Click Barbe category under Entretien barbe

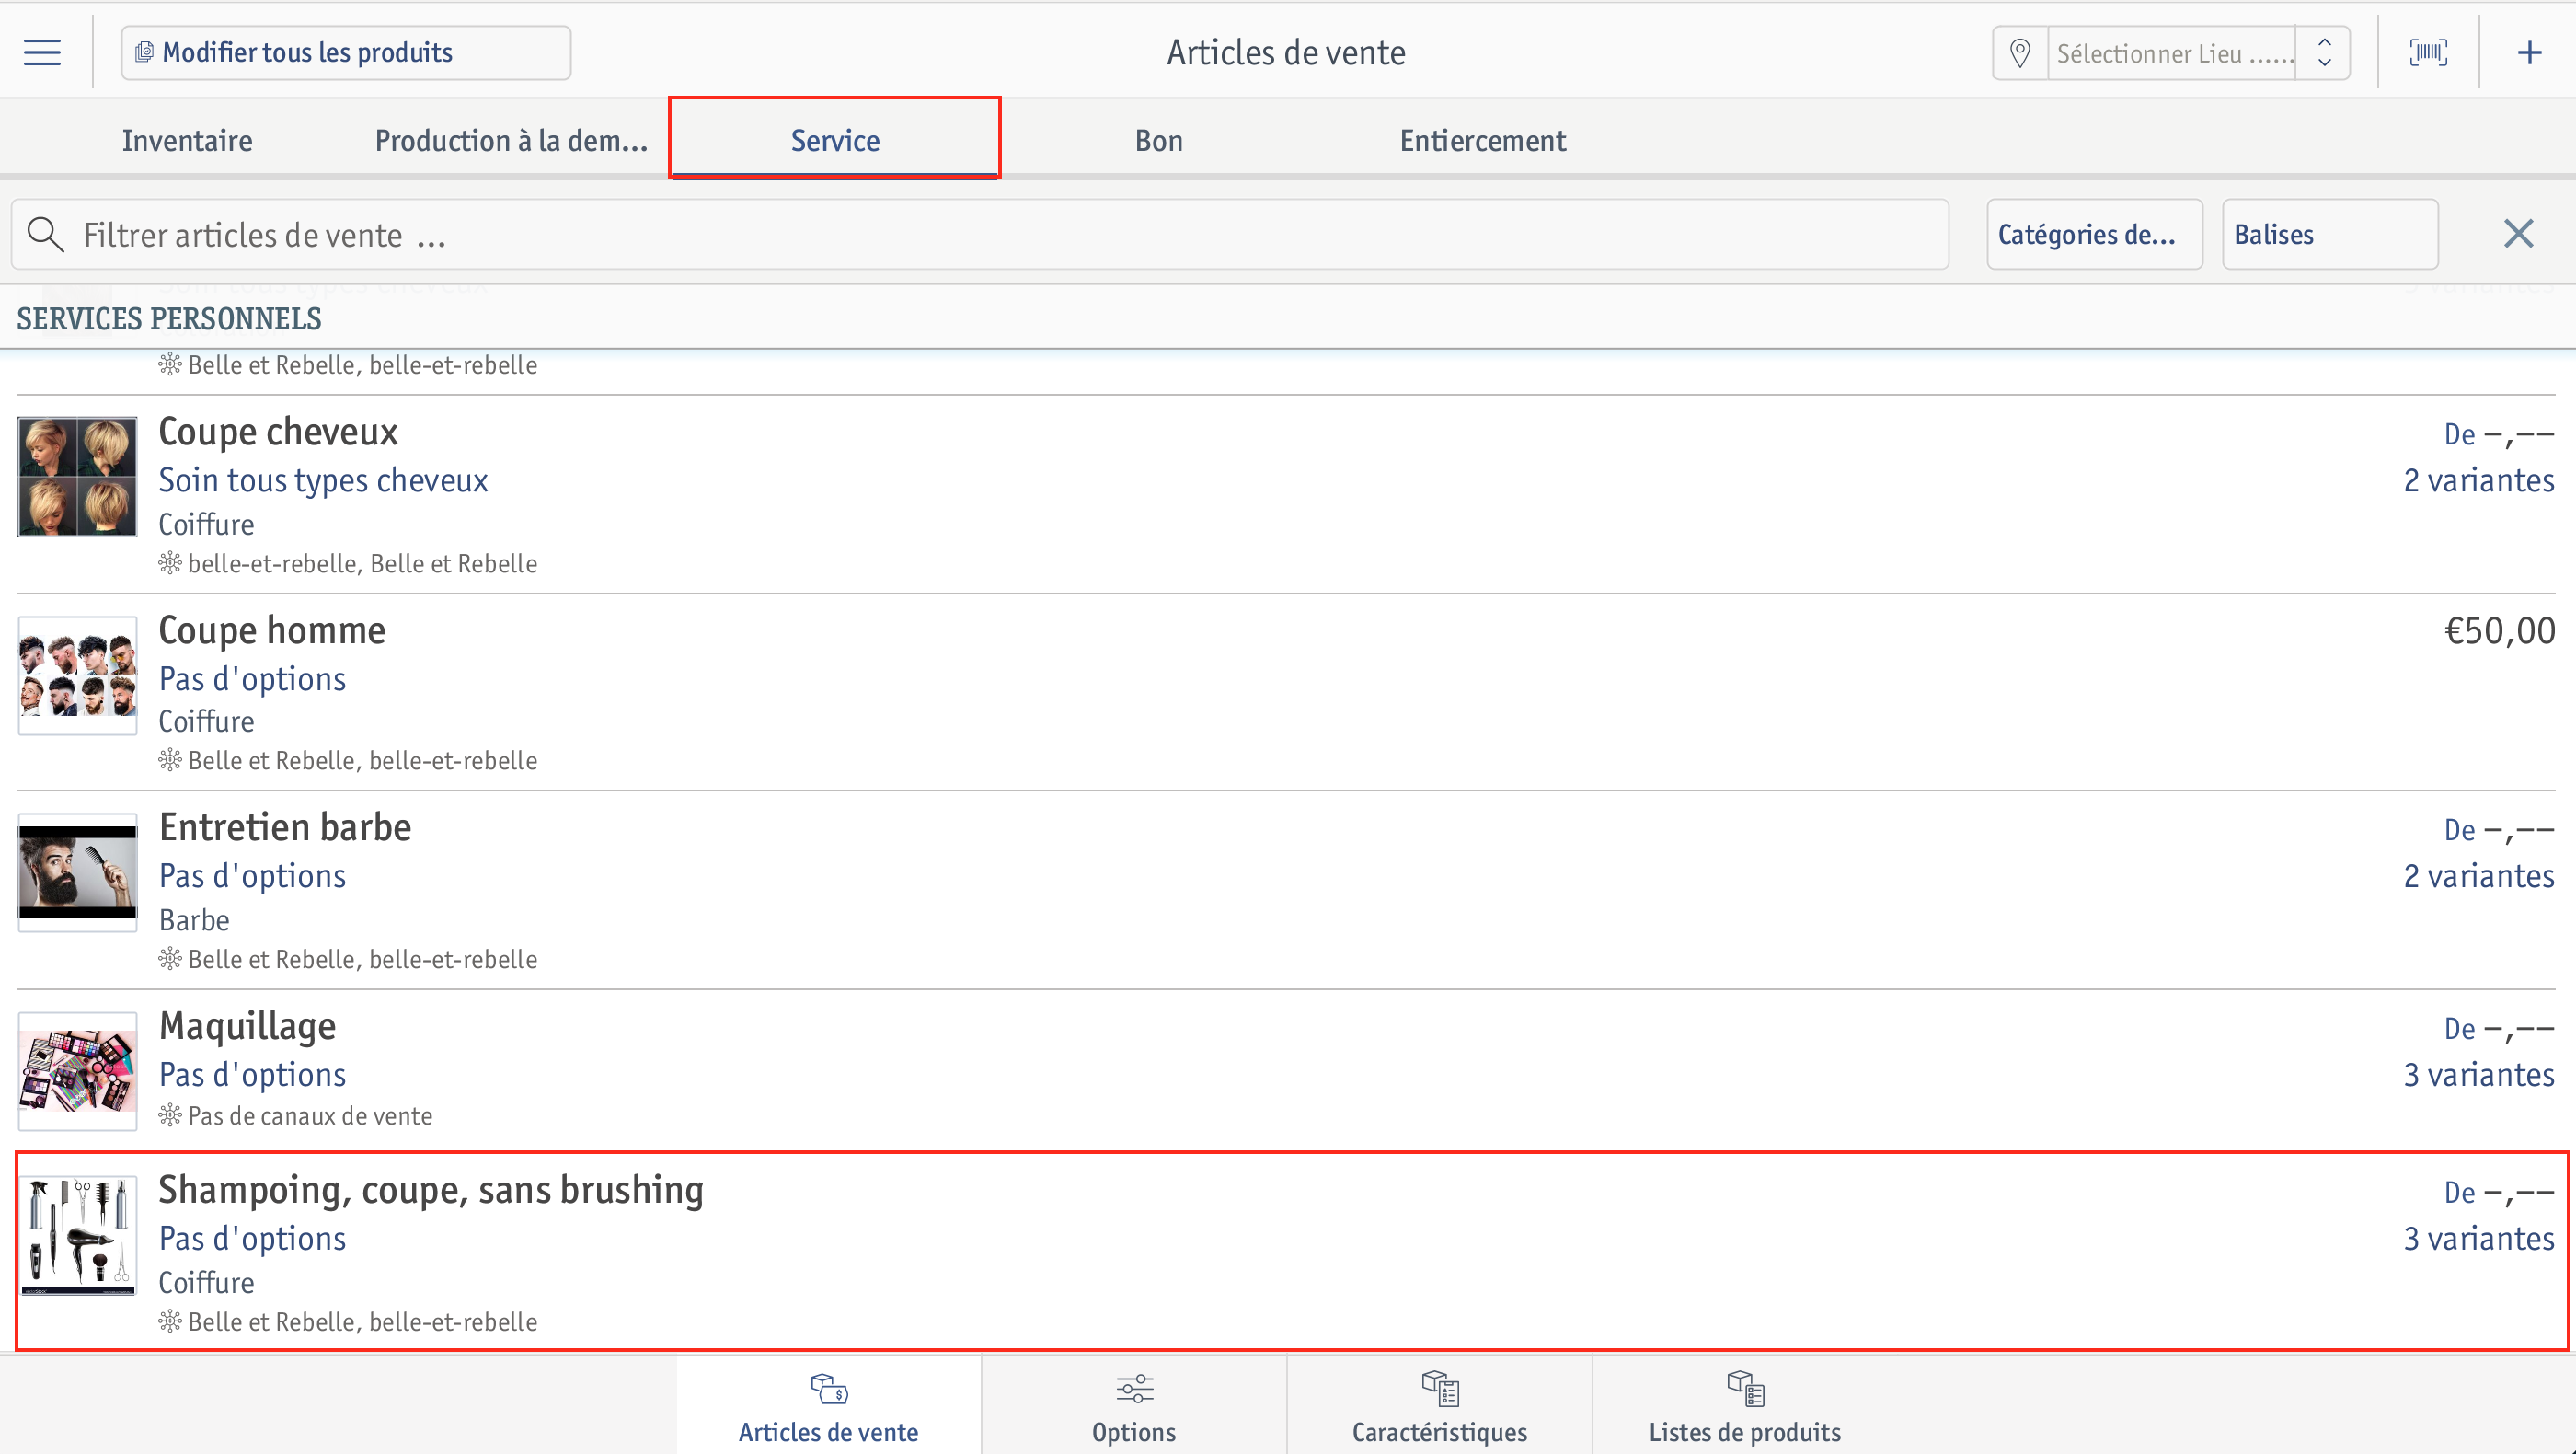pos(194,920)
